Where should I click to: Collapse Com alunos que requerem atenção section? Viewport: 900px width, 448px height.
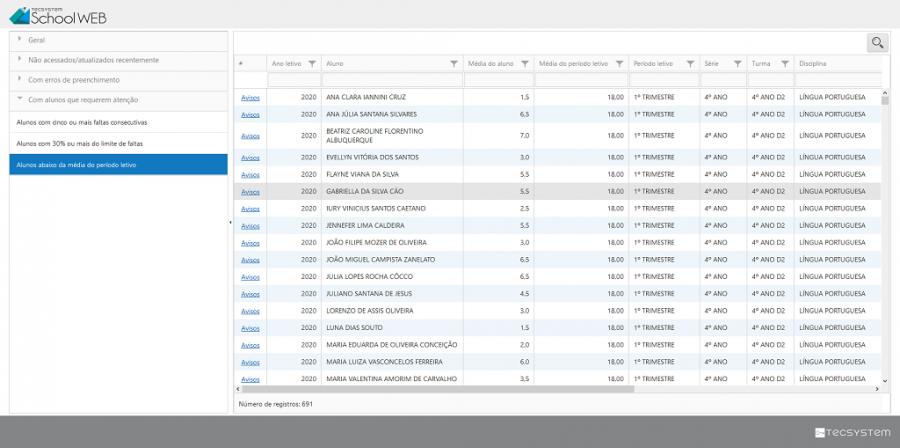tap(82, 100)
